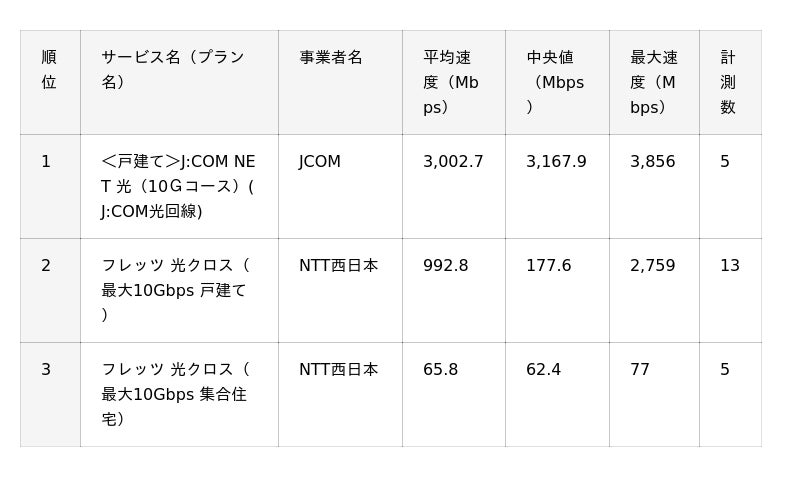Click the サービス名(プラン名) header cell
This screenshot has height=477, width=800.
(x=179, y=82)
